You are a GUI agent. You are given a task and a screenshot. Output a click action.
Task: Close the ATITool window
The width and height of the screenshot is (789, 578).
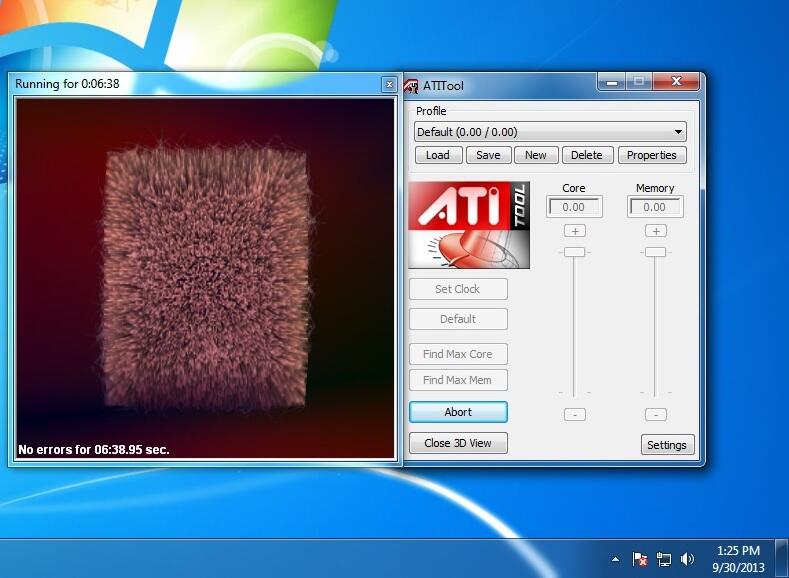(x=676, y=81)
